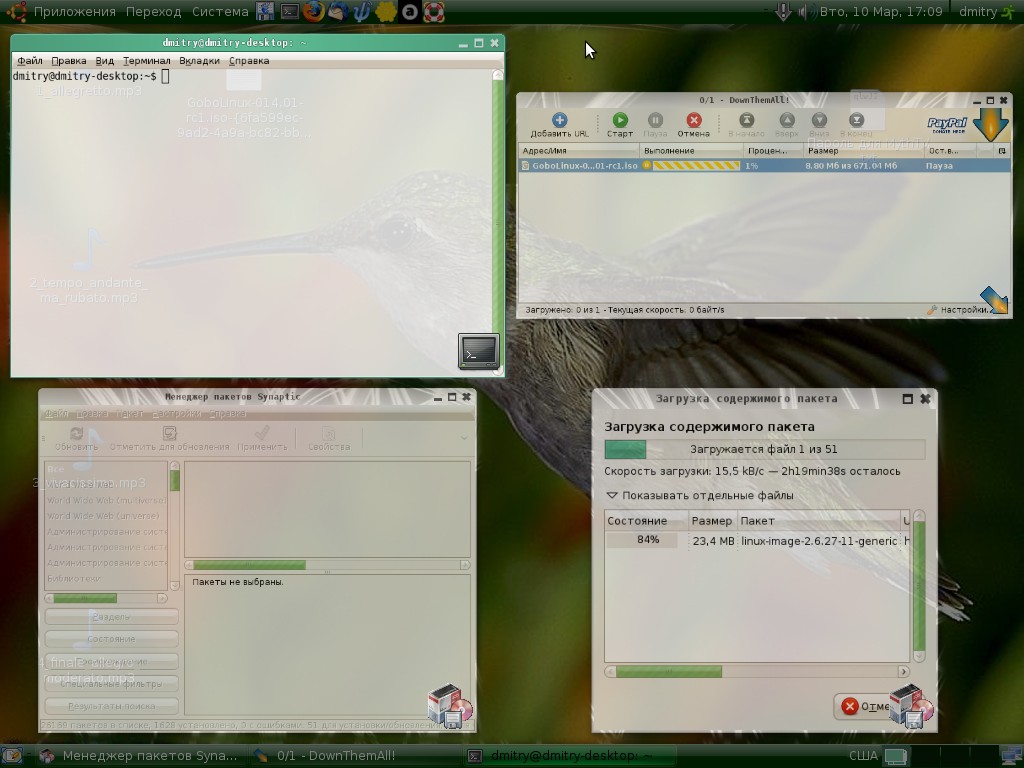Image resolution: width=1024 pixels, height=768 pixels.
Task: Select World Wide Web (universe) category
Action: pyautogui.click(x=106, y=516)
